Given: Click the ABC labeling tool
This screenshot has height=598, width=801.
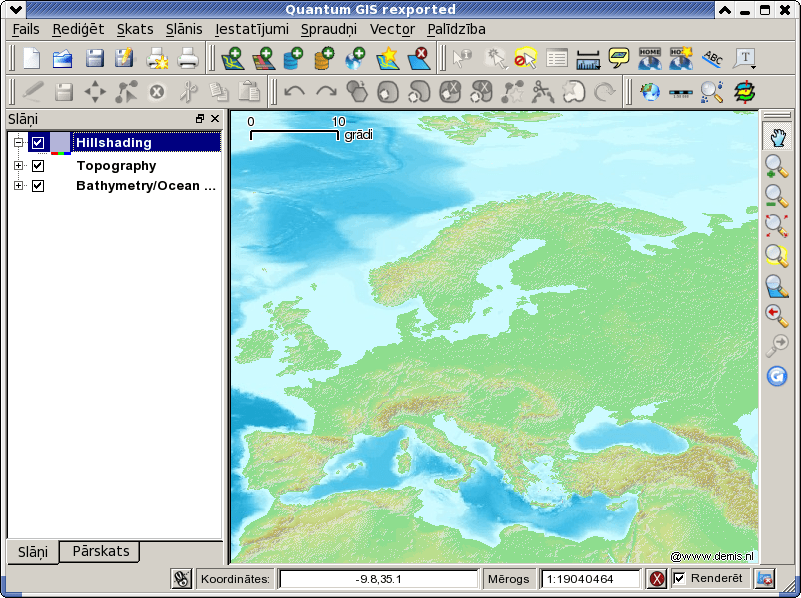Looking at the screenshot, I should point(713,58).
